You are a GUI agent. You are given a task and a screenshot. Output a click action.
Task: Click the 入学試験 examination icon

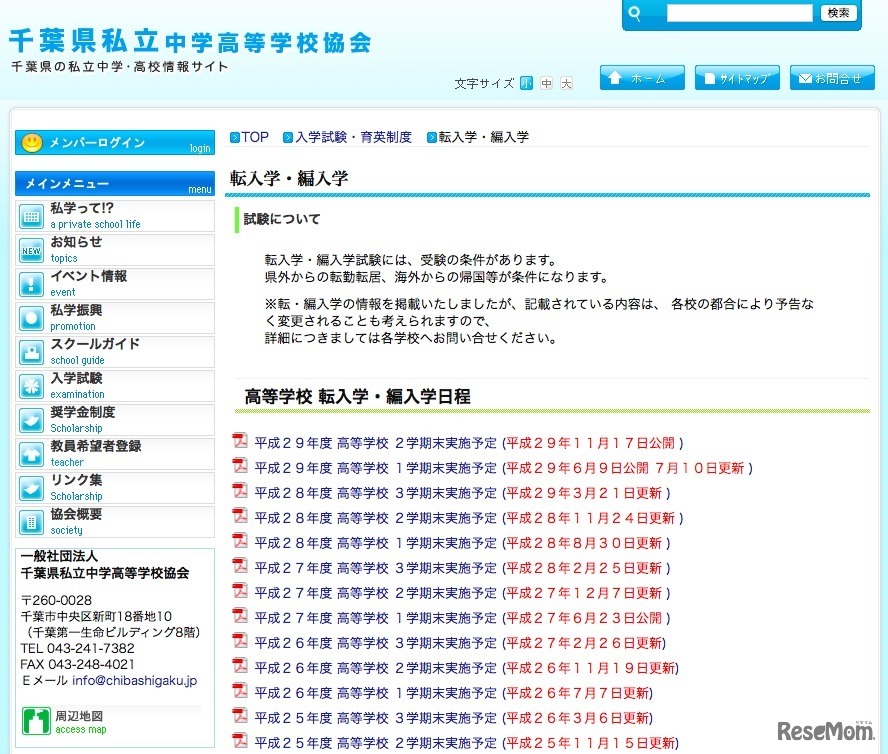32,385
